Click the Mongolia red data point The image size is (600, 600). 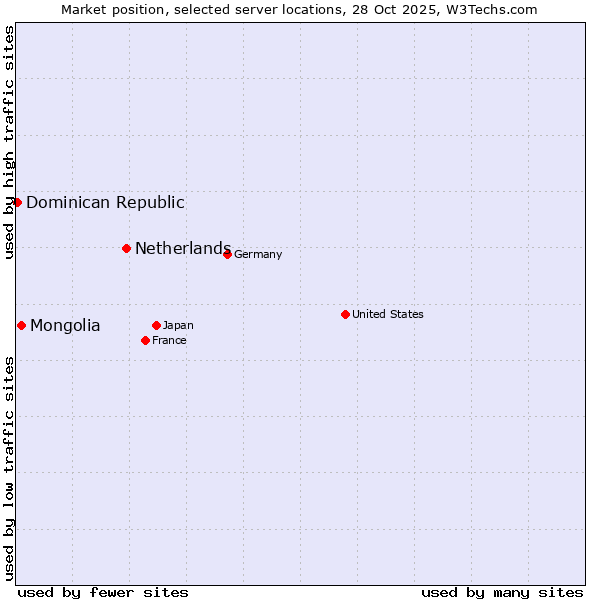coord(21,325)
